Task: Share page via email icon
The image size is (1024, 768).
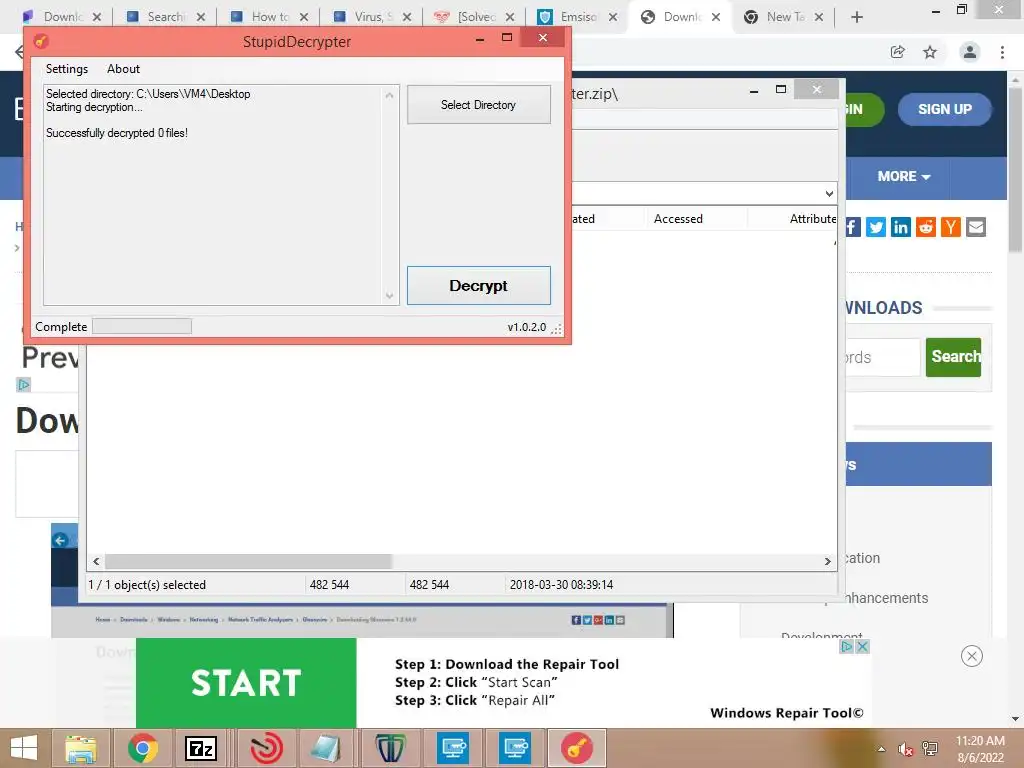Action: coord(976,227)
